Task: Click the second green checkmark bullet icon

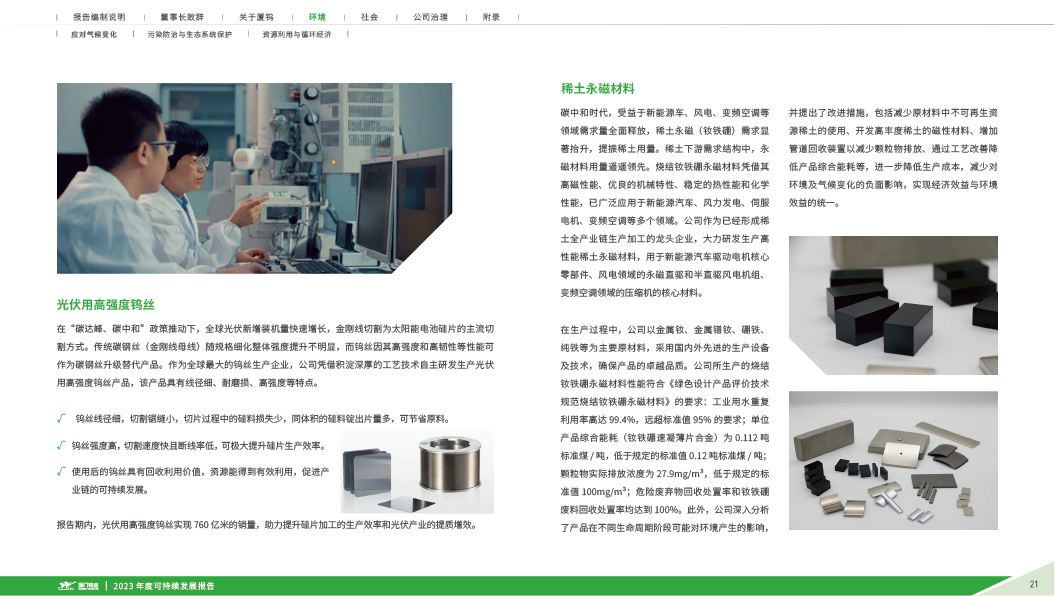Action: pos(62,444)
